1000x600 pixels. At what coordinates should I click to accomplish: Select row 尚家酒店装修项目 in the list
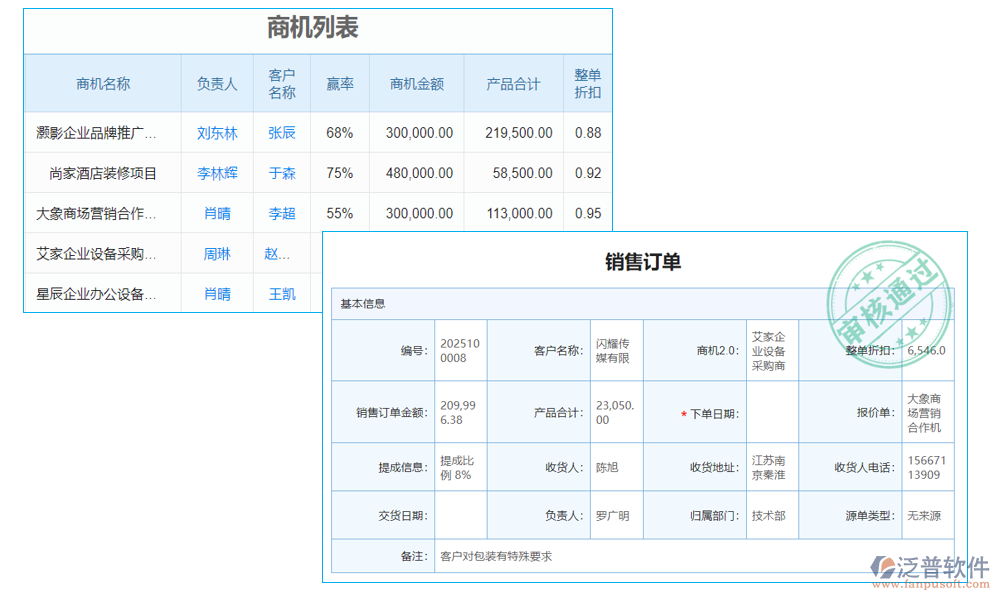(103, 172)
